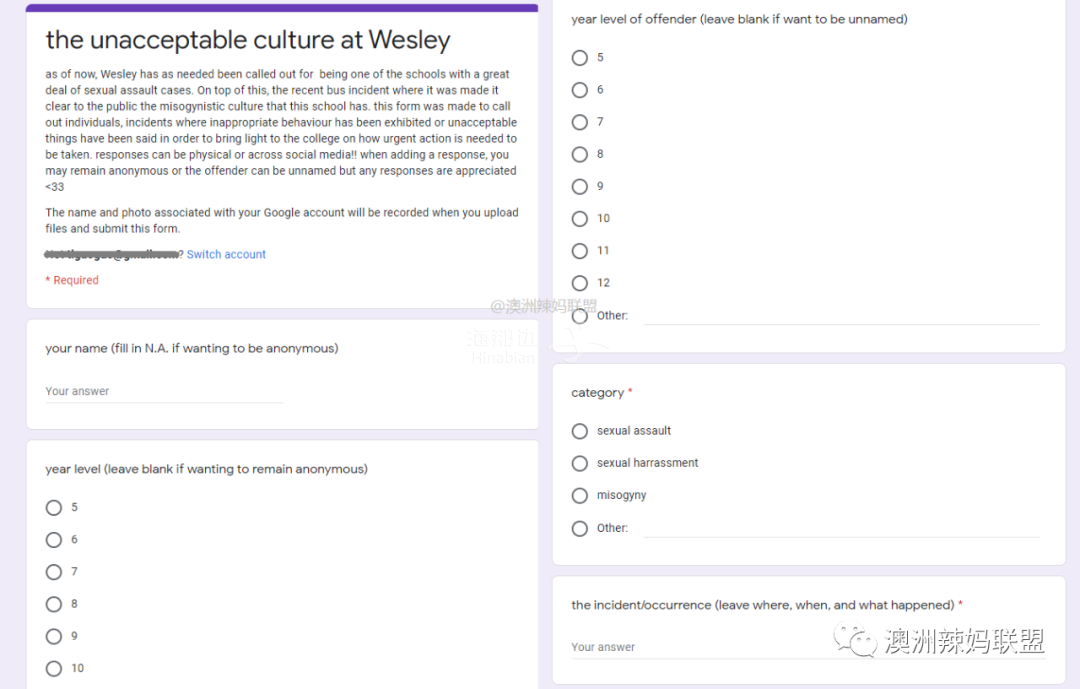Select year 5 in your own year level
1080x689 pixels.
[54, 508]
